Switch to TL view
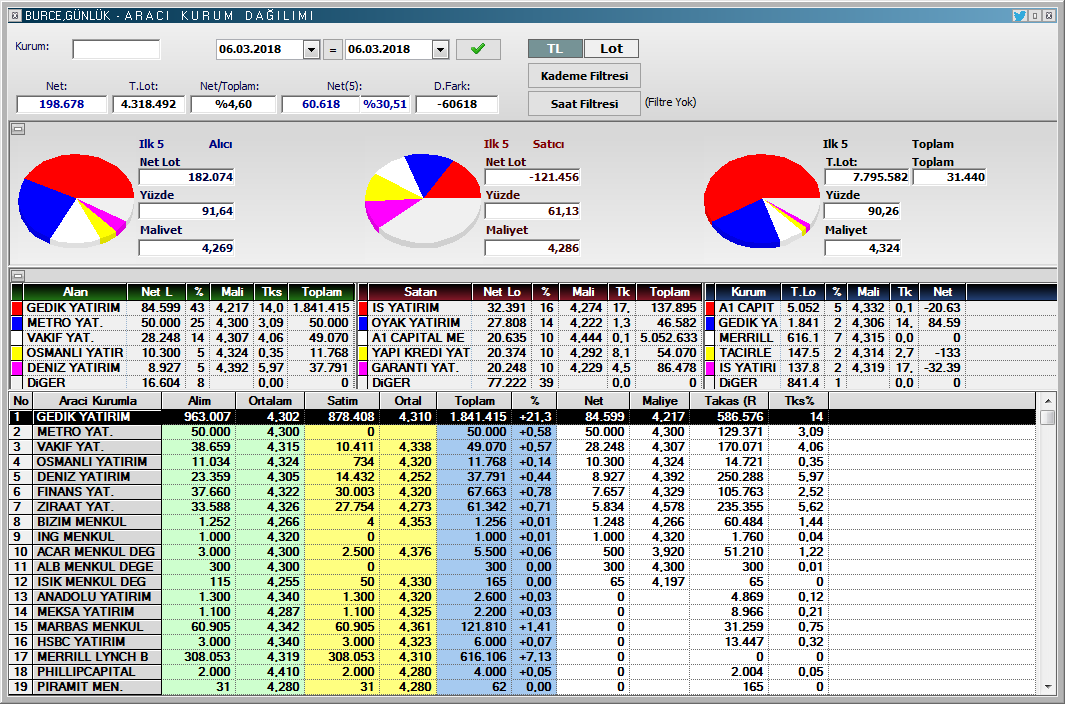Viewport: 1065px width, 704px height. (x=555, y=48)
